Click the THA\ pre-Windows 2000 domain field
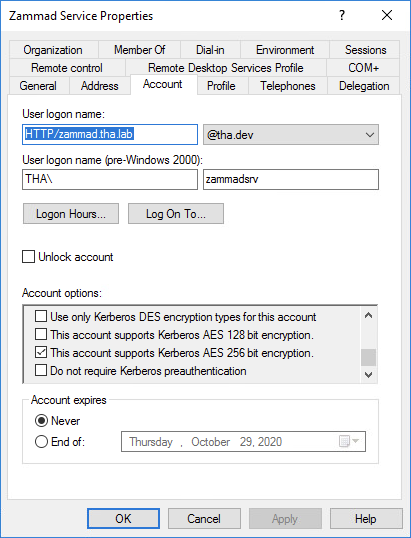The height and width of the screenshot is (538, 411). pos(110,179)
